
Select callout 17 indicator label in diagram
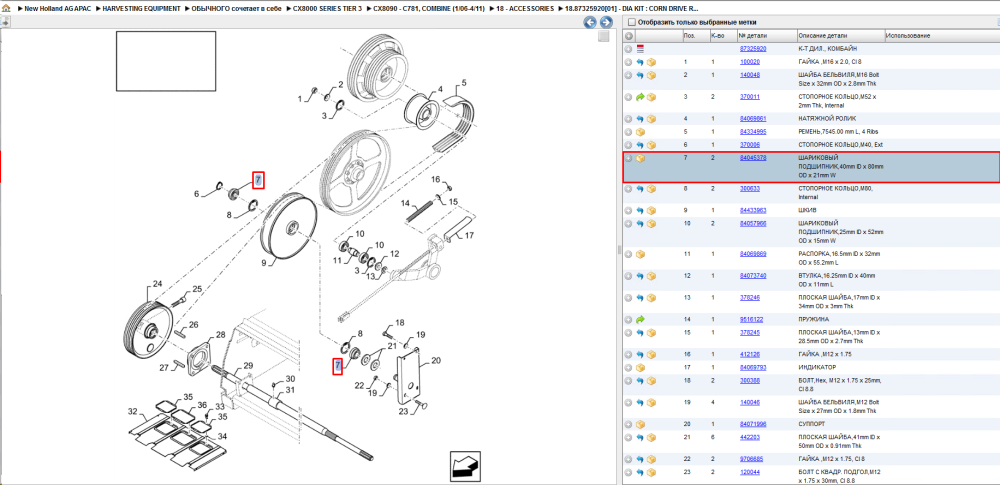(469, 235)
